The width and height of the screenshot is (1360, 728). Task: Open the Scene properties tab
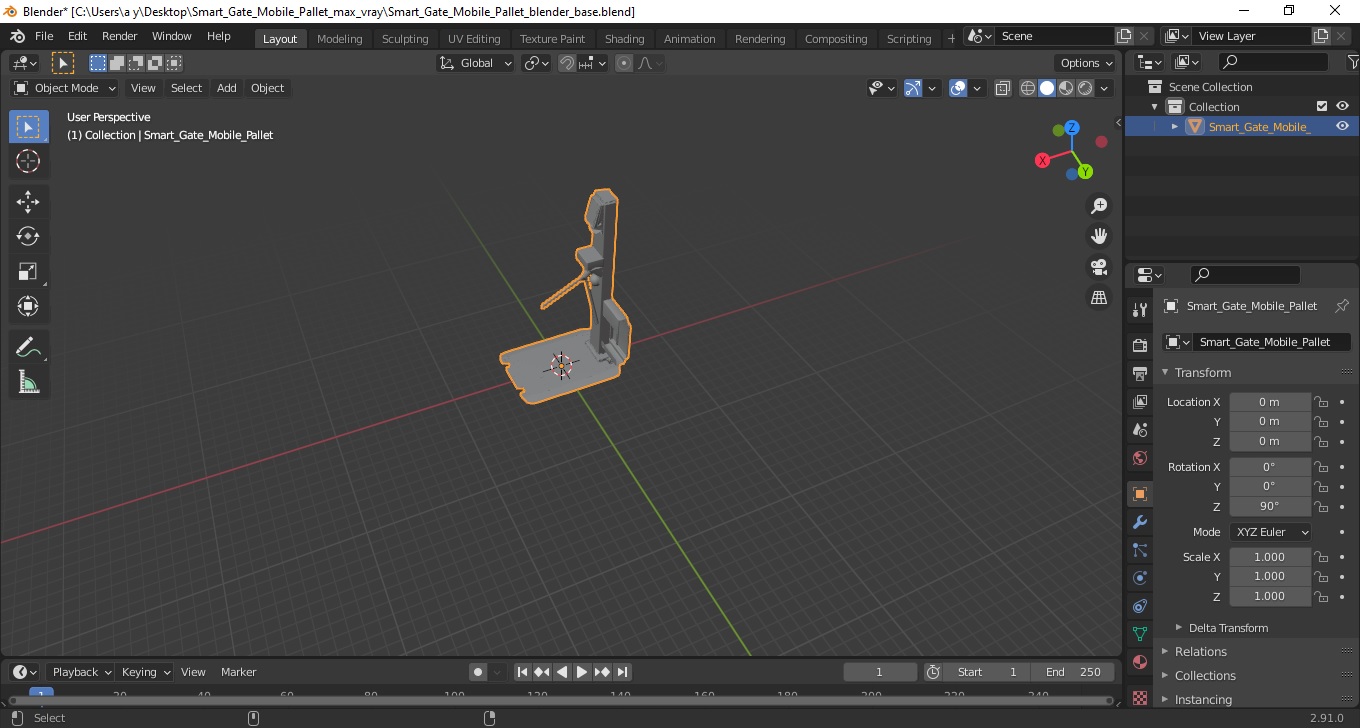1139,430
